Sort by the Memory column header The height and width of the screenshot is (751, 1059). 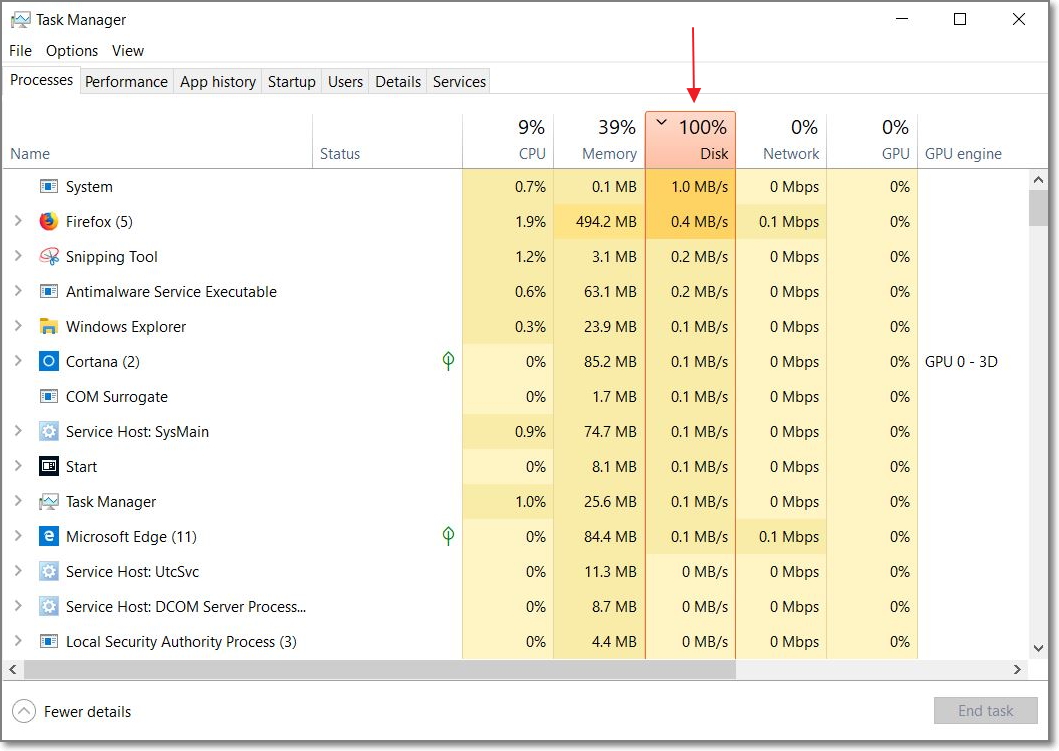point(599,140)
